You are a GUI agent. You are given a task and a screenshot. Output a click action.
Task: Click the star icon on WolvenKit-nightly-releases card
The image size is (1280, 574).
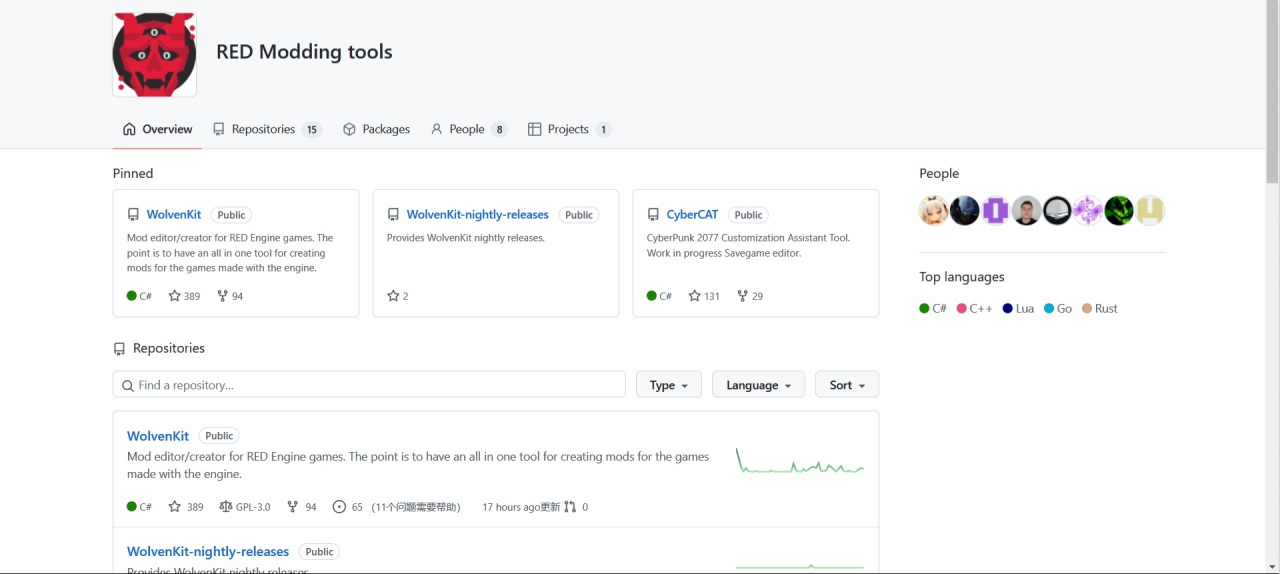coord(393,296)
